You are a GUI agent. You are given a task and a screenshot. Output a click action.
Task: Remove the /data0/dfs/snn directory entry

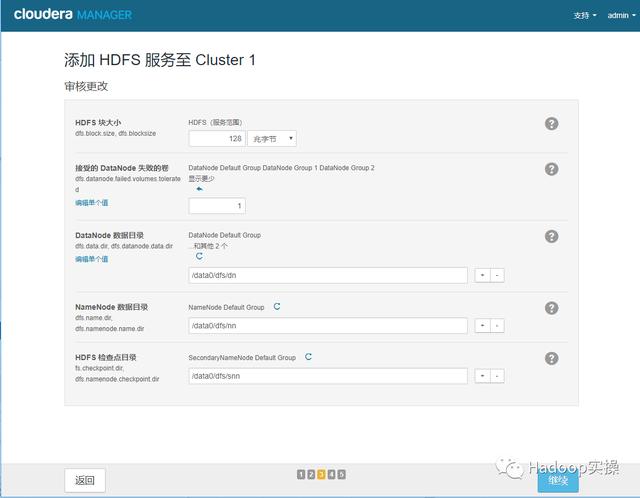tap(497, 376)
